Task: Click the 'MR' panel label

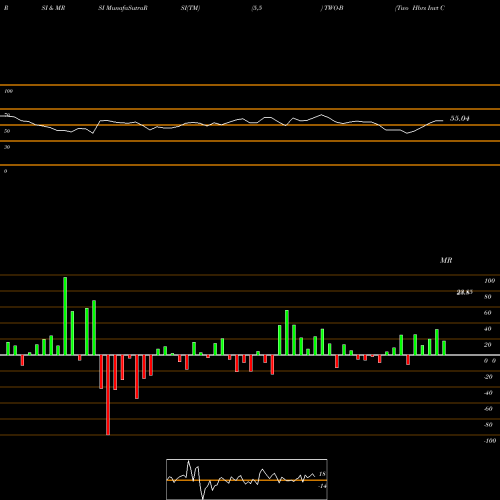Action: tap(446, 260)
